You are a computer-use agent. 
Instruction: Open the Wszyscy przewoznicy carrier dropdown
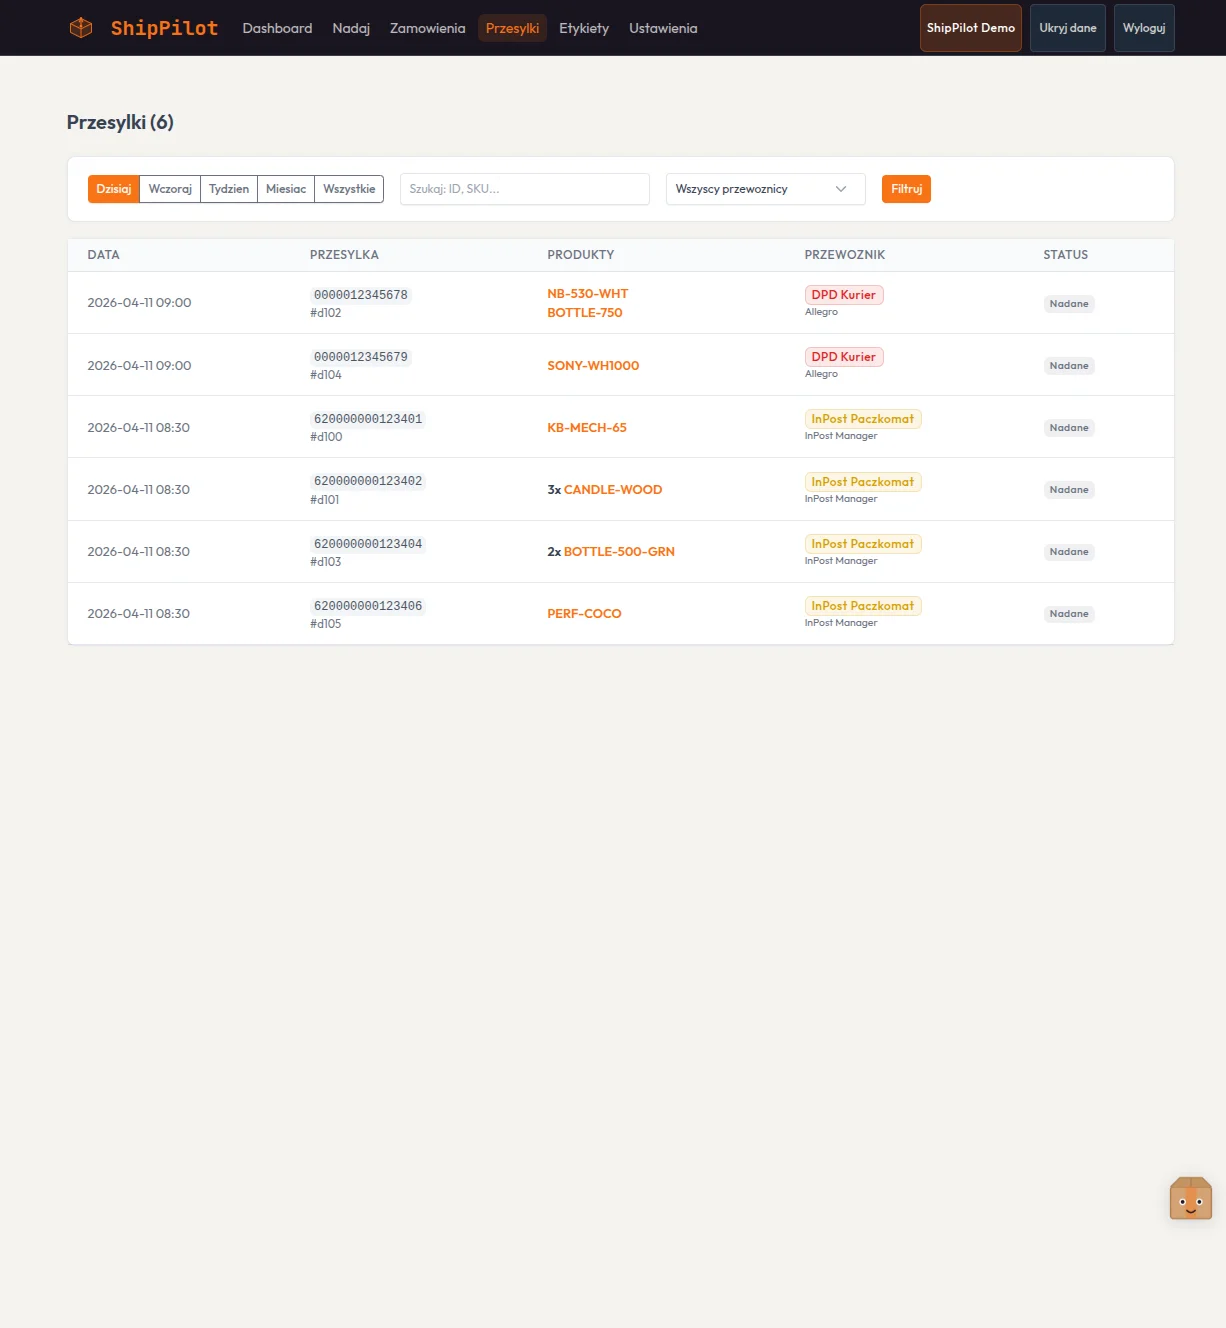point(766,189)
